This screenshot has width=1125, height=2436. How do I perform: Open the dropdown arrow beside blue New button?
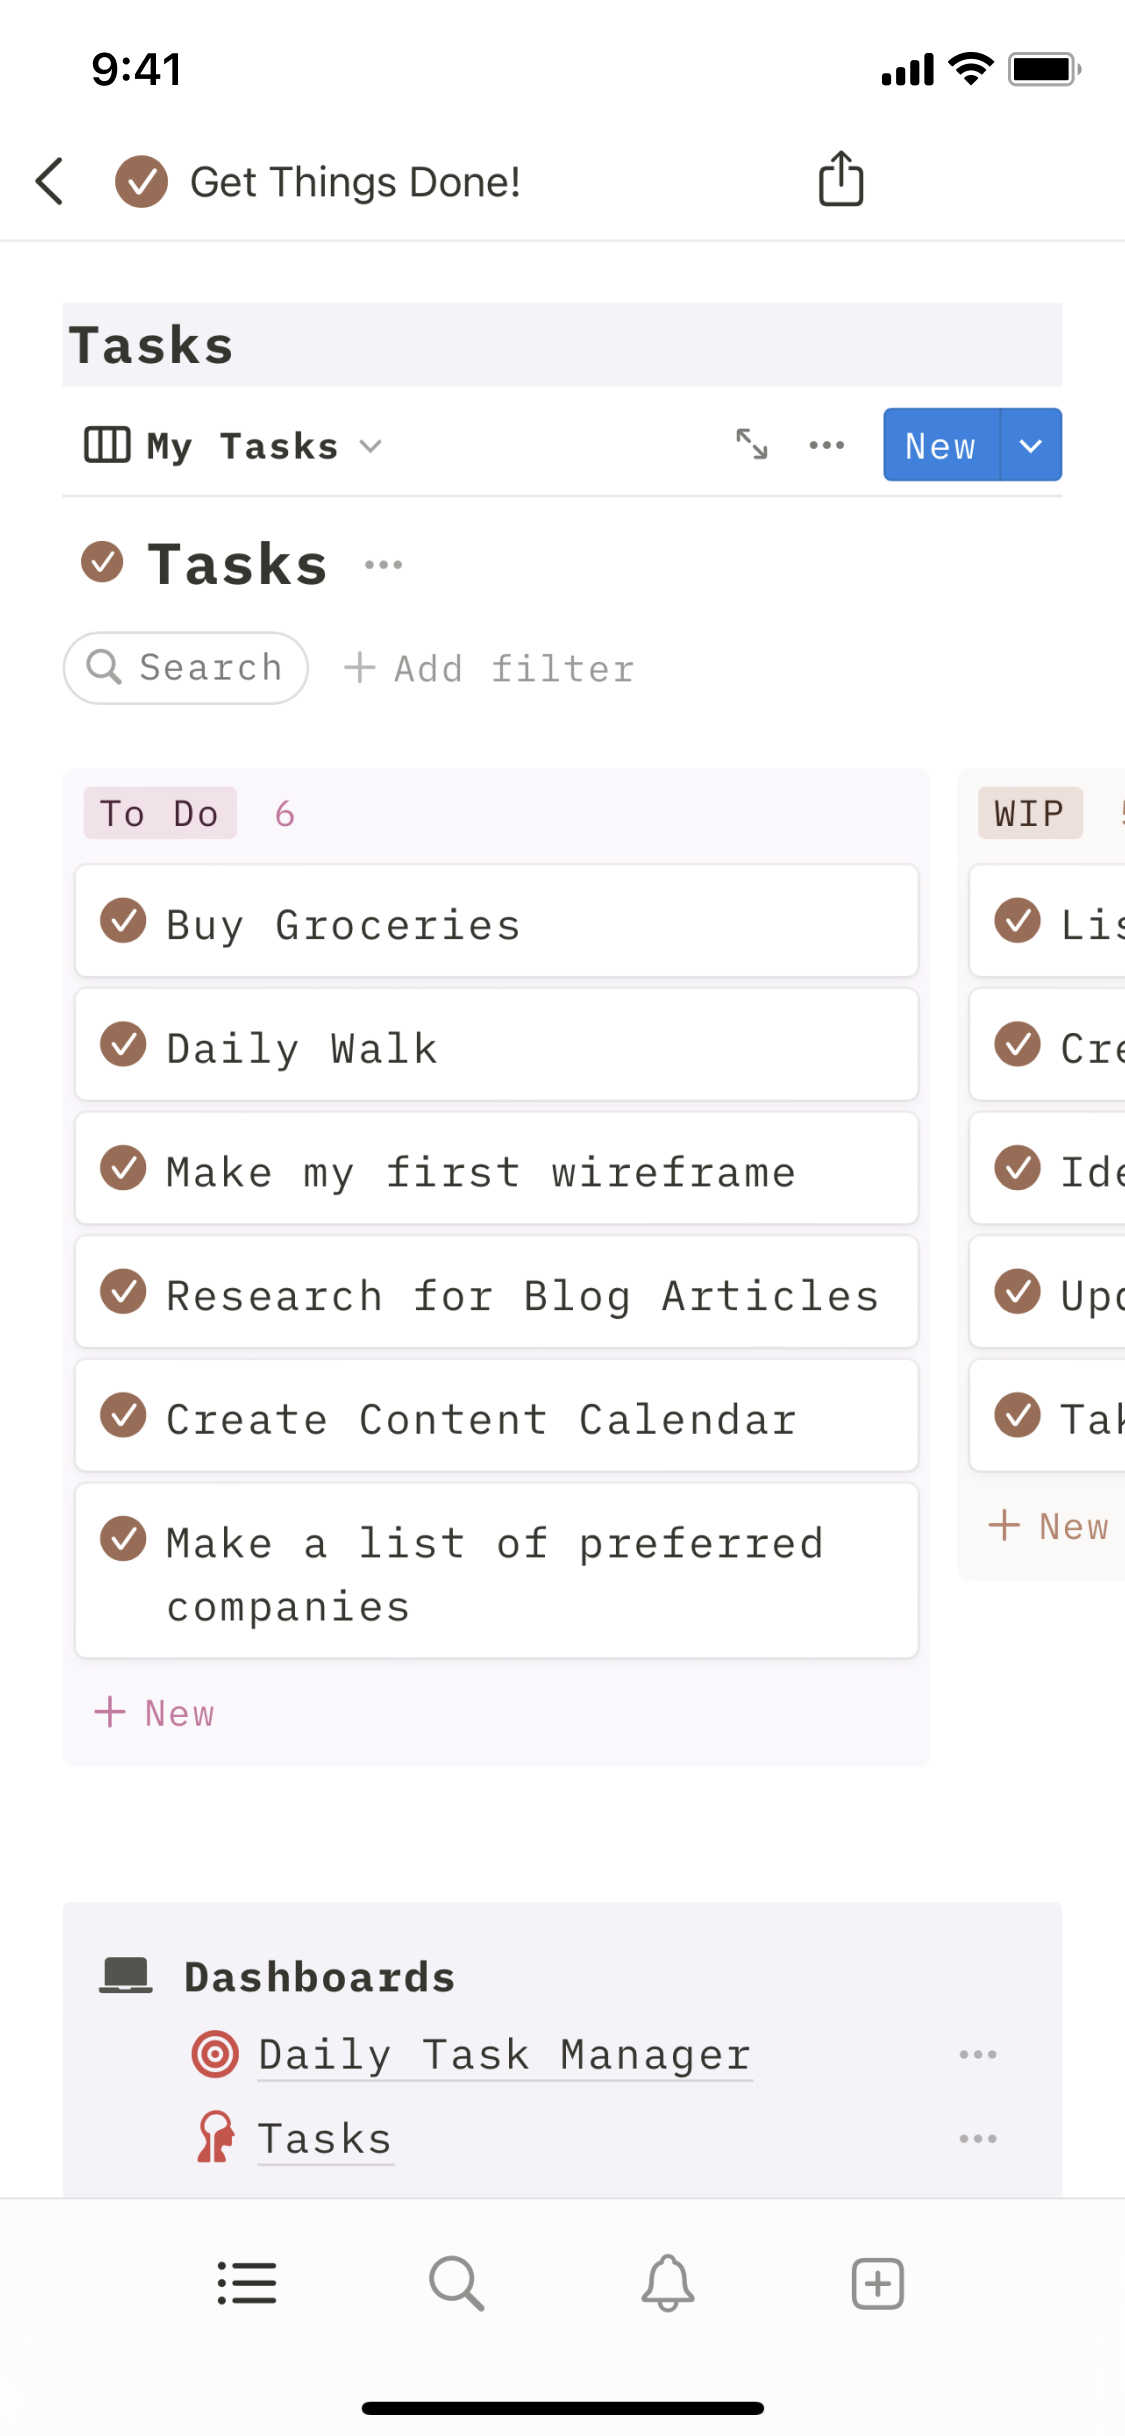[1031, 445]
